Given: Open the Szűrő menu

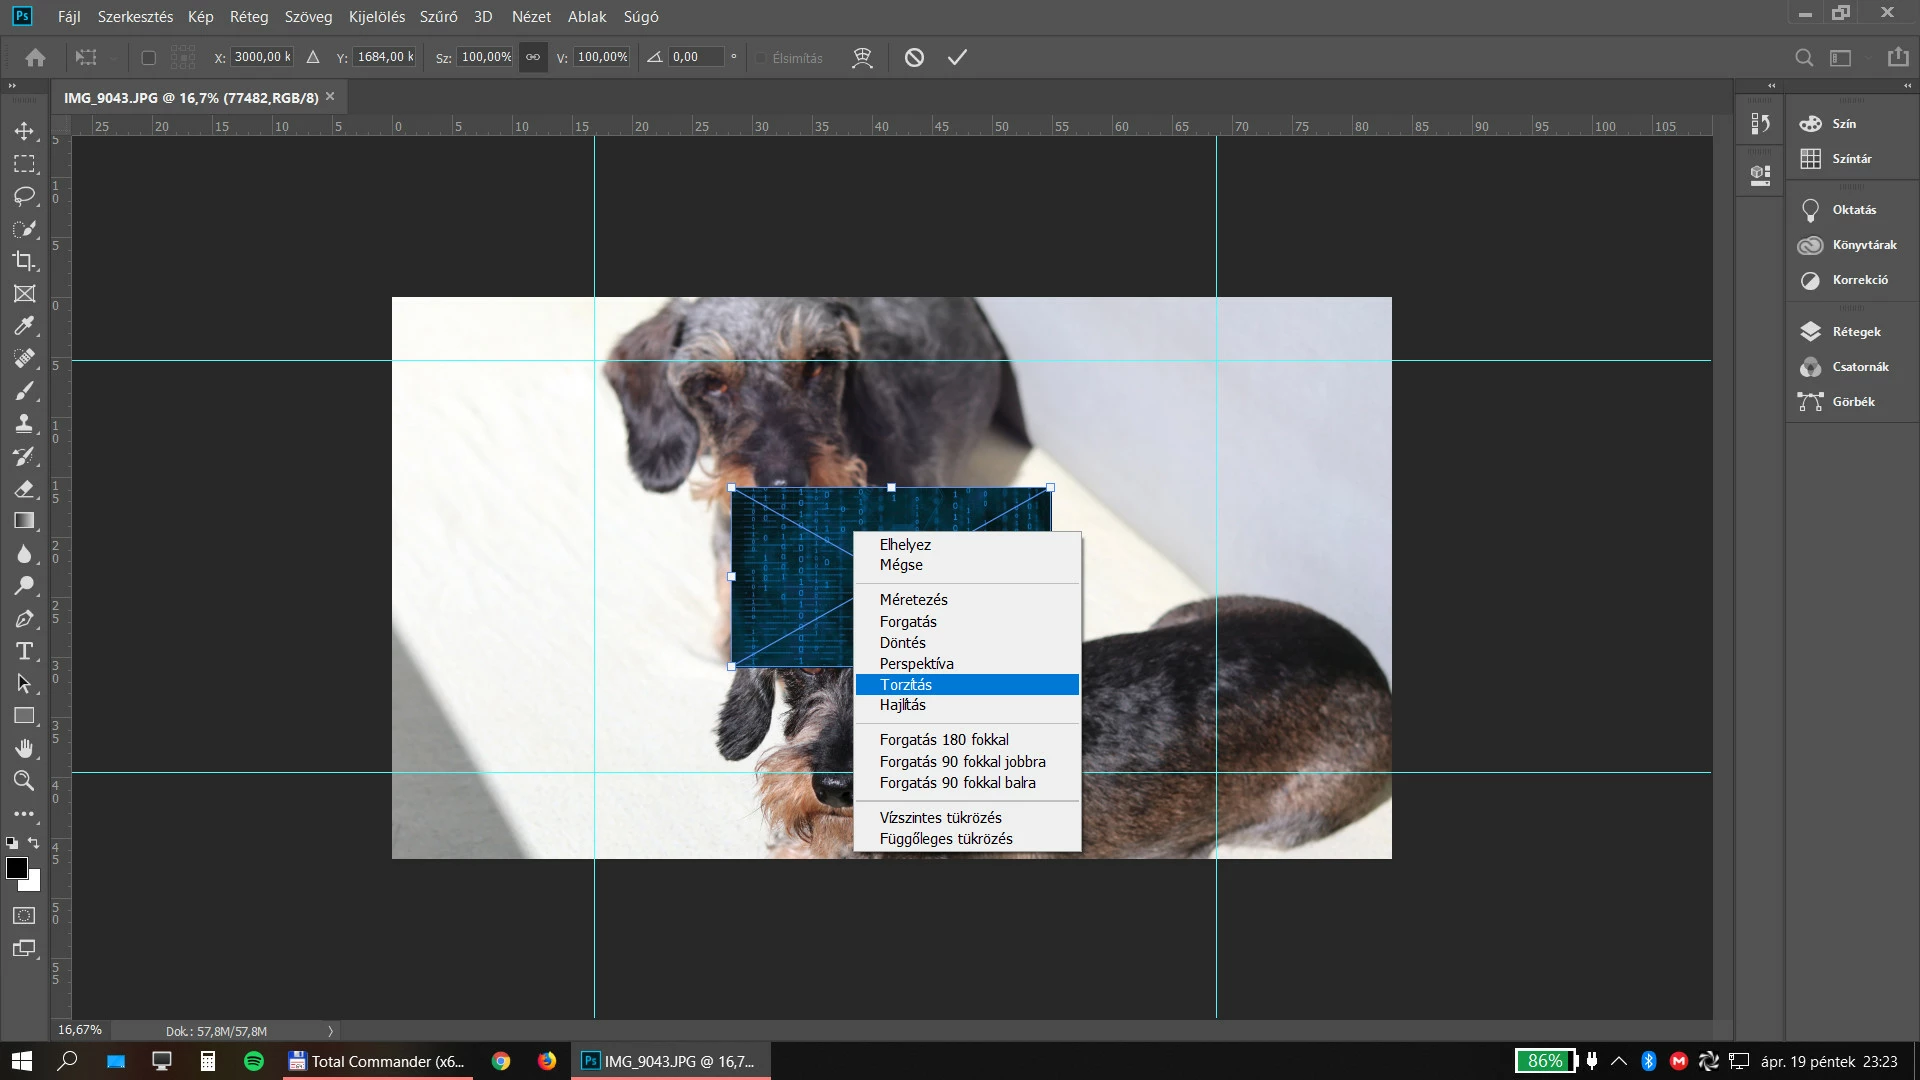Looking at the screenshot, I should point(438,17).
